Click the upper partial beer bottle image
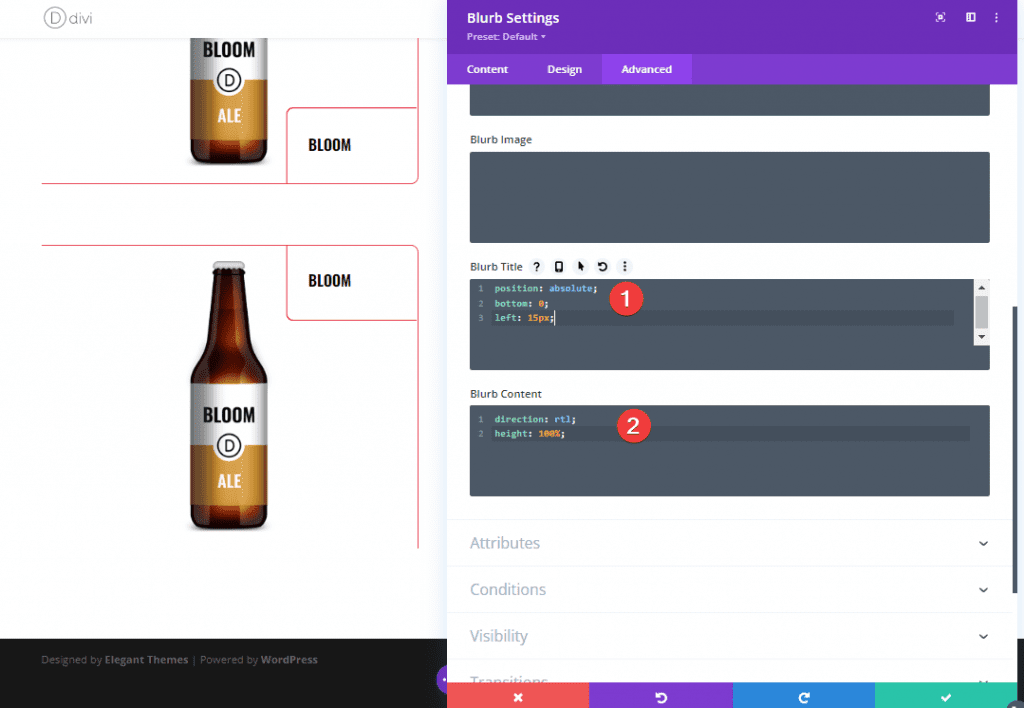This screenshot has width=1024, height=708. point(229,101)
